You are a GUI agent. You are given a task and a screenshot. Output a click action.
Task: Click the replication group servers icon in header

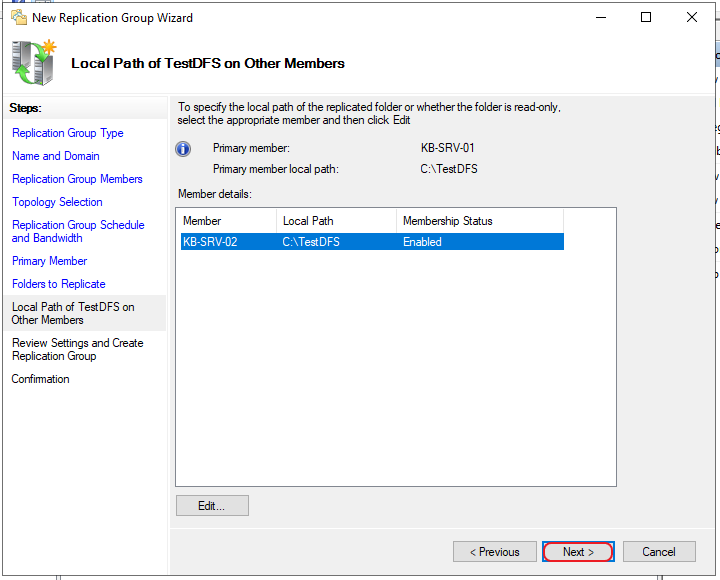34,62
